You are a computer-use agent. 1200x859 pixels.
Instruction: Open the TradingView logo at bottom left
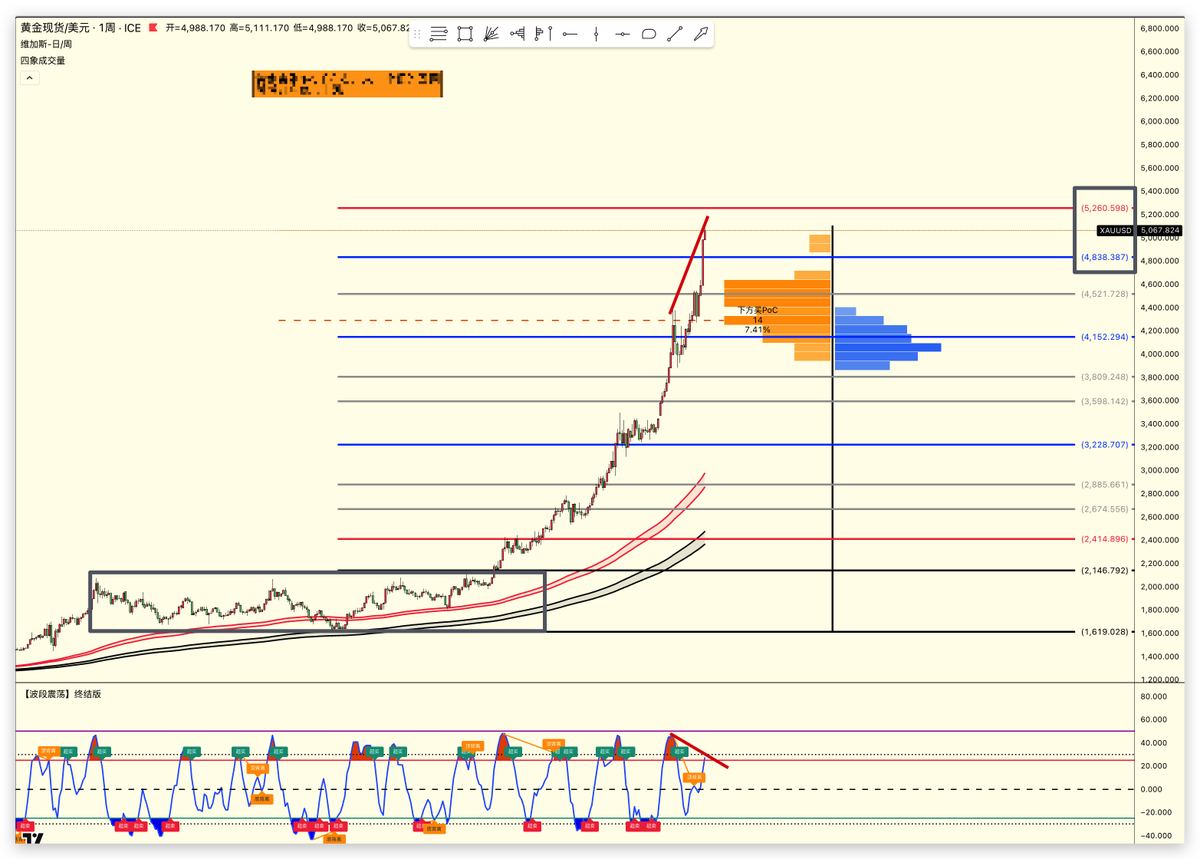tap(32, 838)
